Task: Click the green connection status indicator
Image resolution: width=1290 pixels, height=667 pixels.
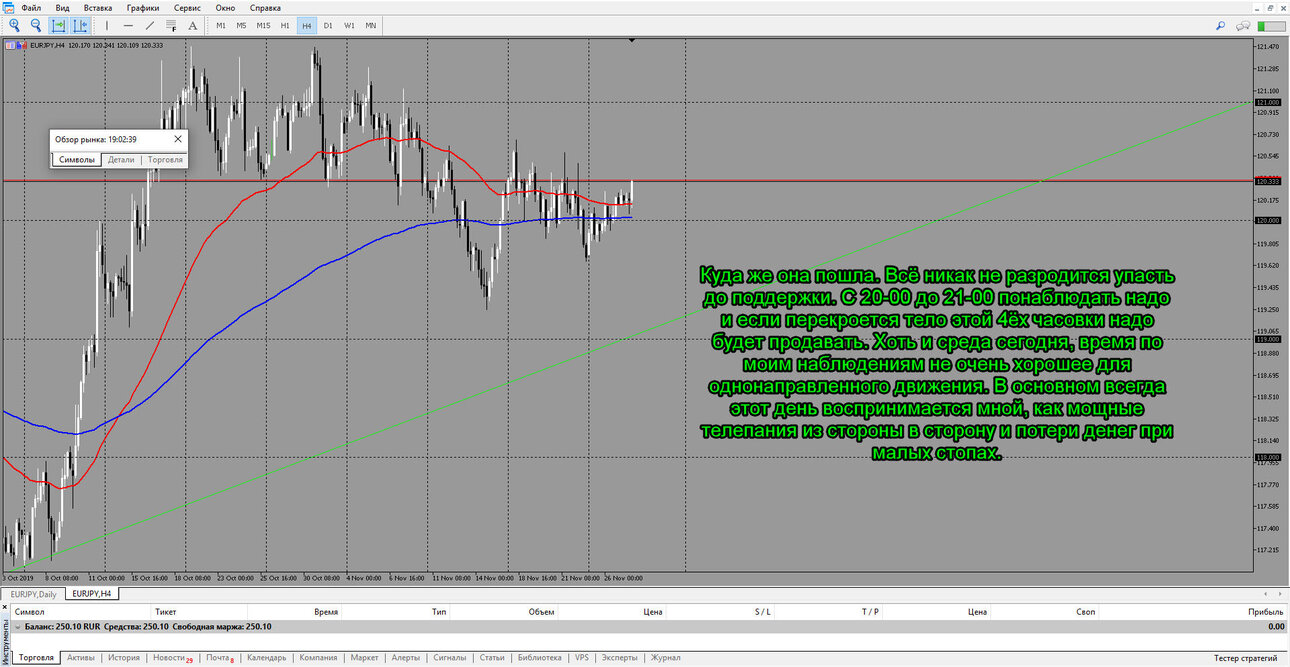Action: 1270,25
